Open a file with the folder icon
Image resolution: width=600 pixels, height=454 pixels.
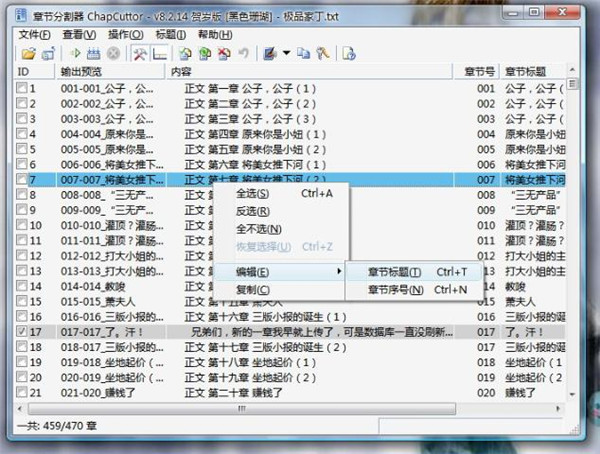point(28,54)
